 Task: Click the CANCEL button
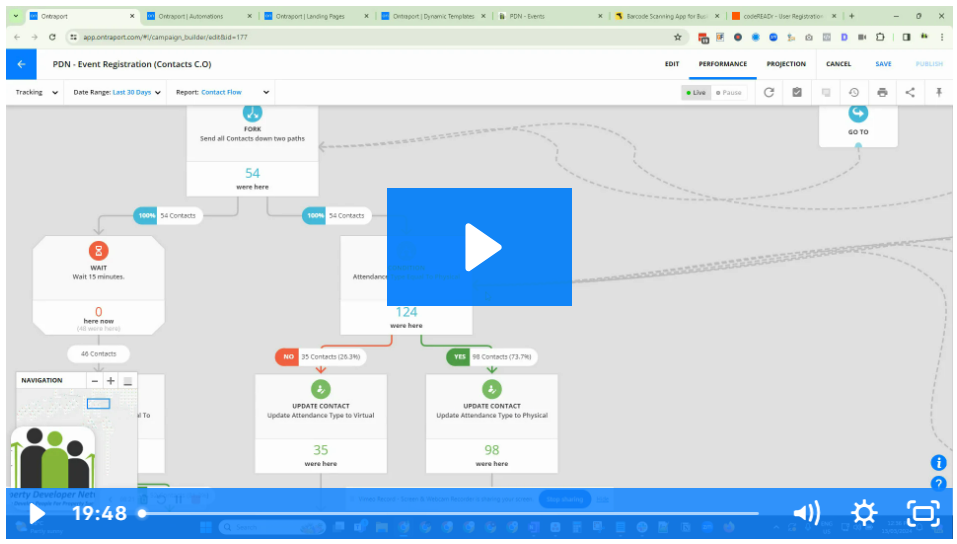tap(838, 64)
